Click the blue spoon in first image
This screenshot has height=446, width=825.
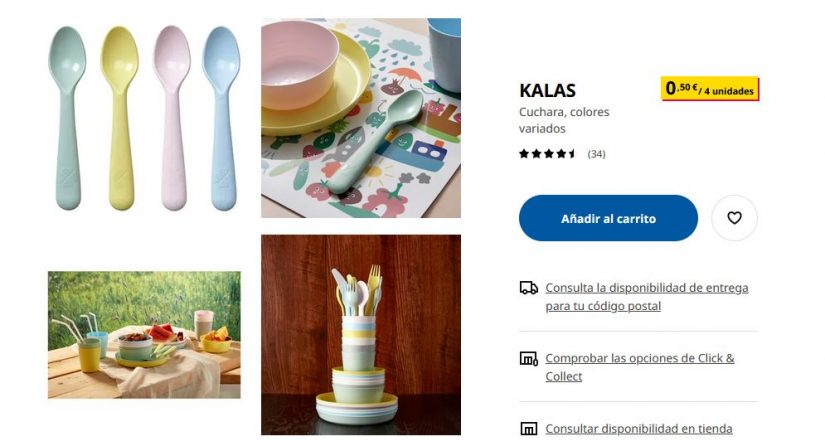pos(222,118)
